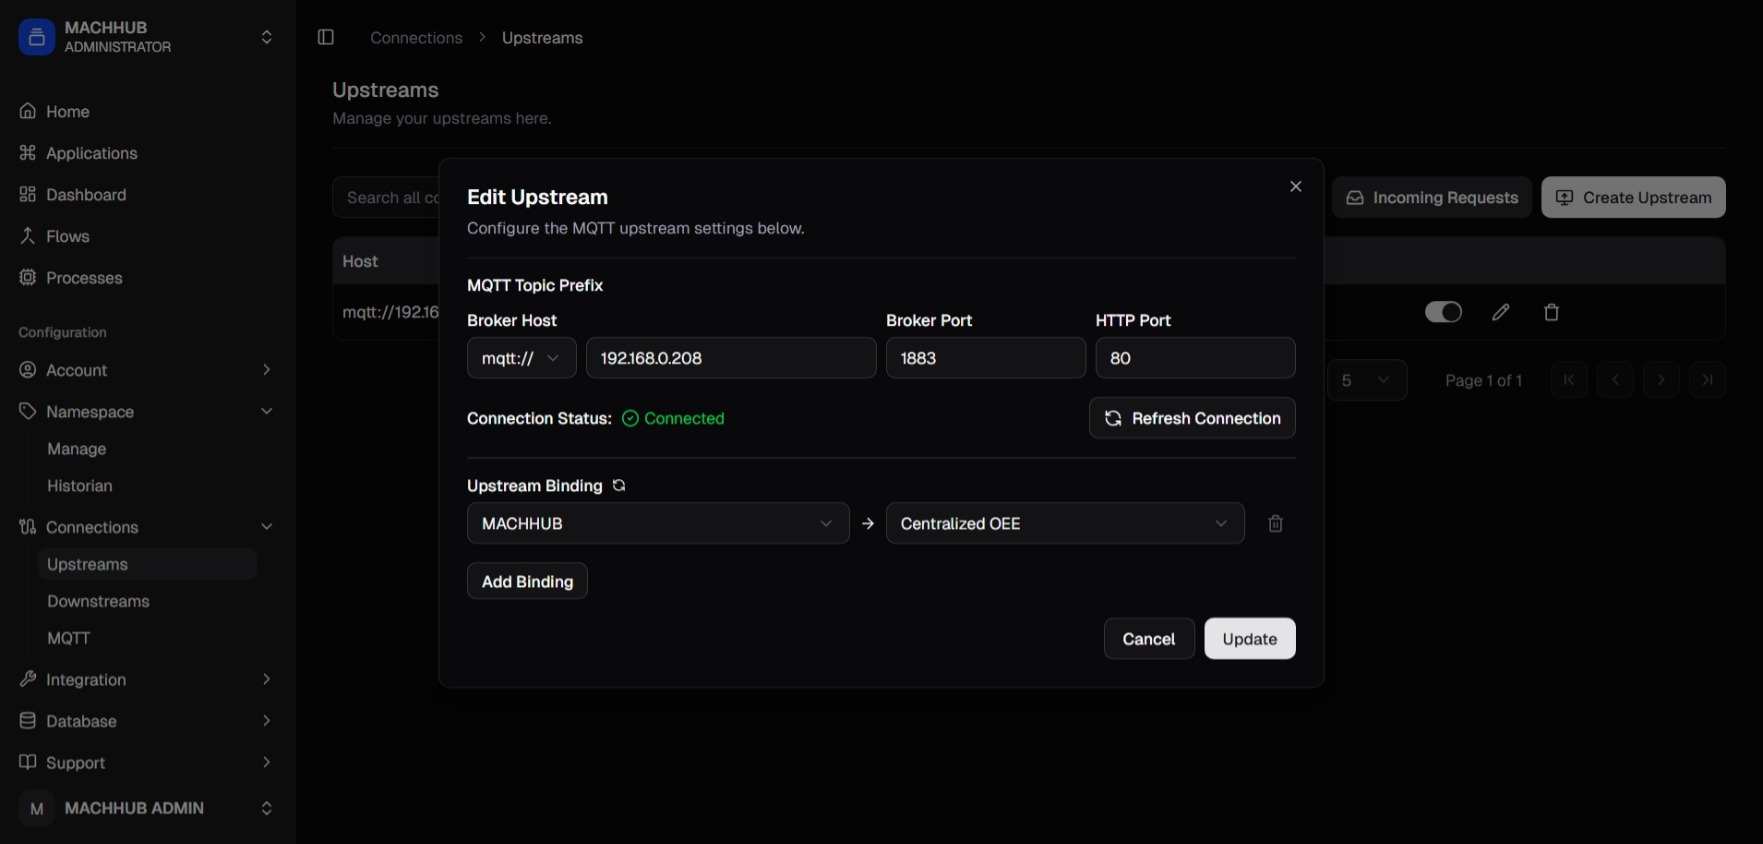Viewport: 1763px width, 844px height.
Task: Expand the Support section
Action: tap(147, 762)
